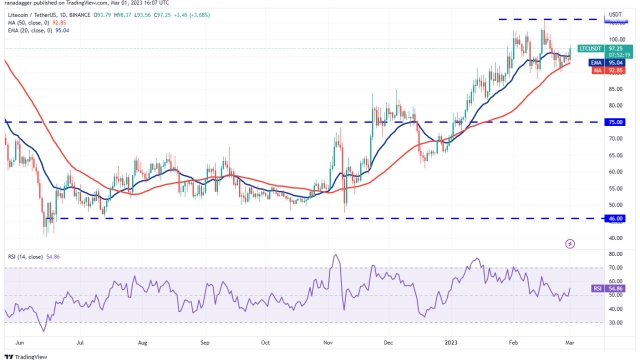This screenshot has height=360, width=640.
Task: Click the RSI (14, close) indicator label
Action: 25,257
